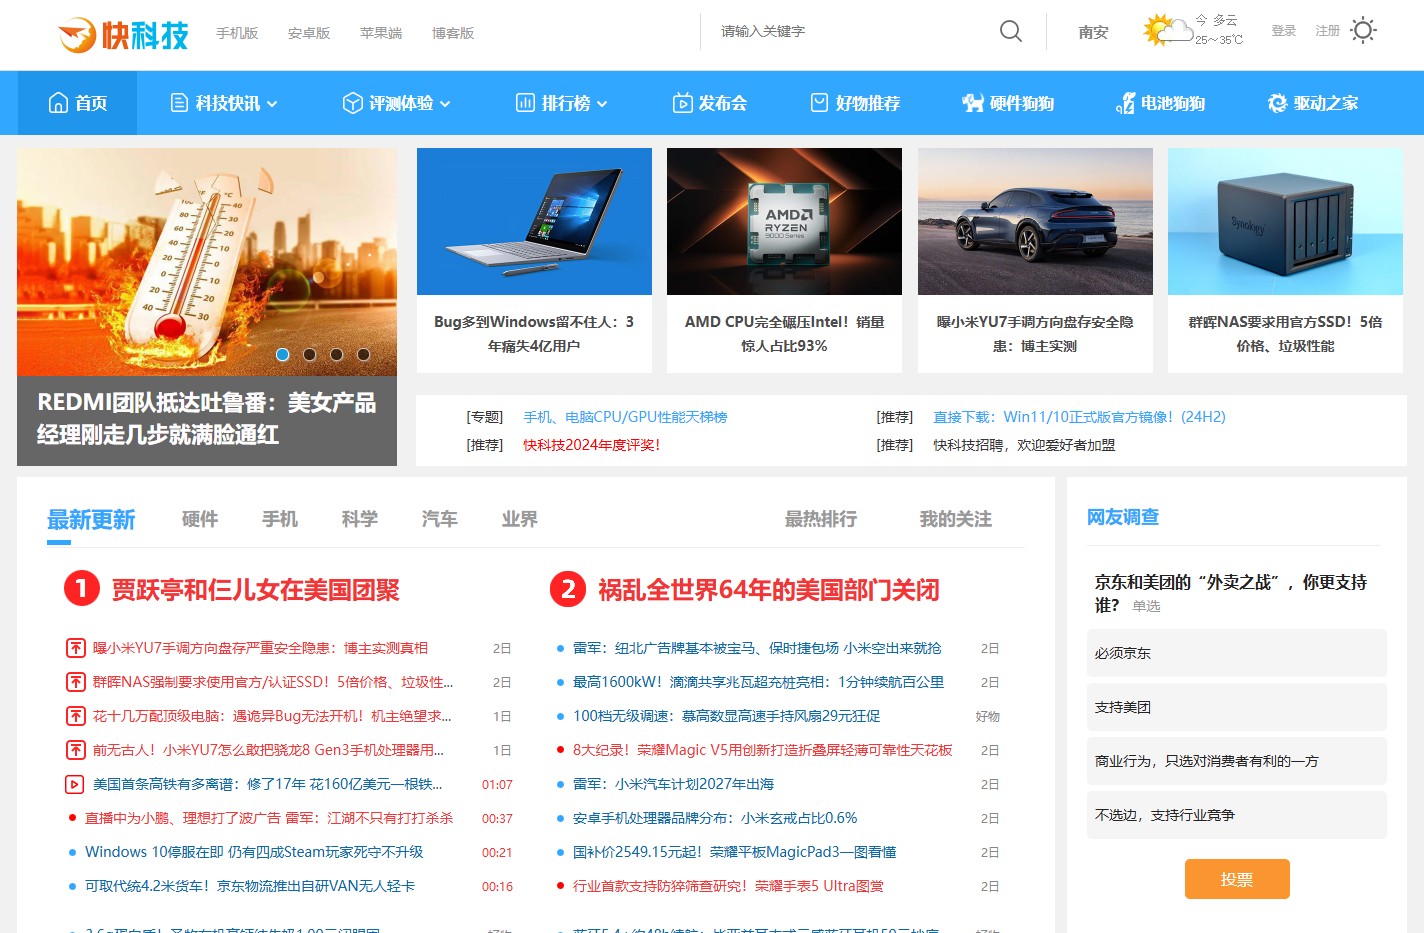The width and height of the screenshot is (1424, 933).
Task: Click the dog icon beside 硬件狗狗
Action: (973, 103)
